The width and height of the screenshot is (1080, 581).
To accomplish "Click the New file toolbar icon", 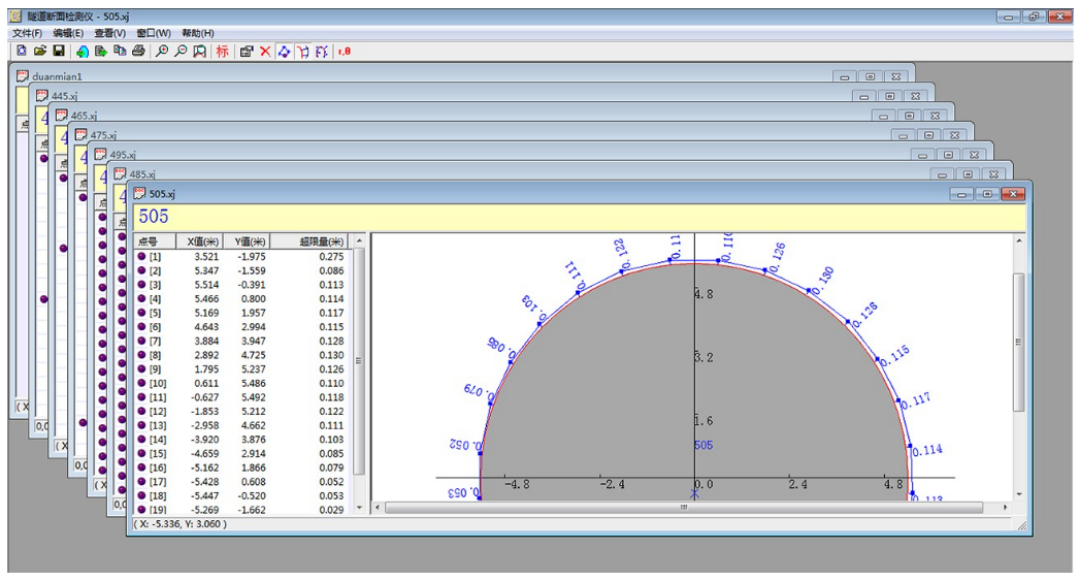I will tap(21, 51).
